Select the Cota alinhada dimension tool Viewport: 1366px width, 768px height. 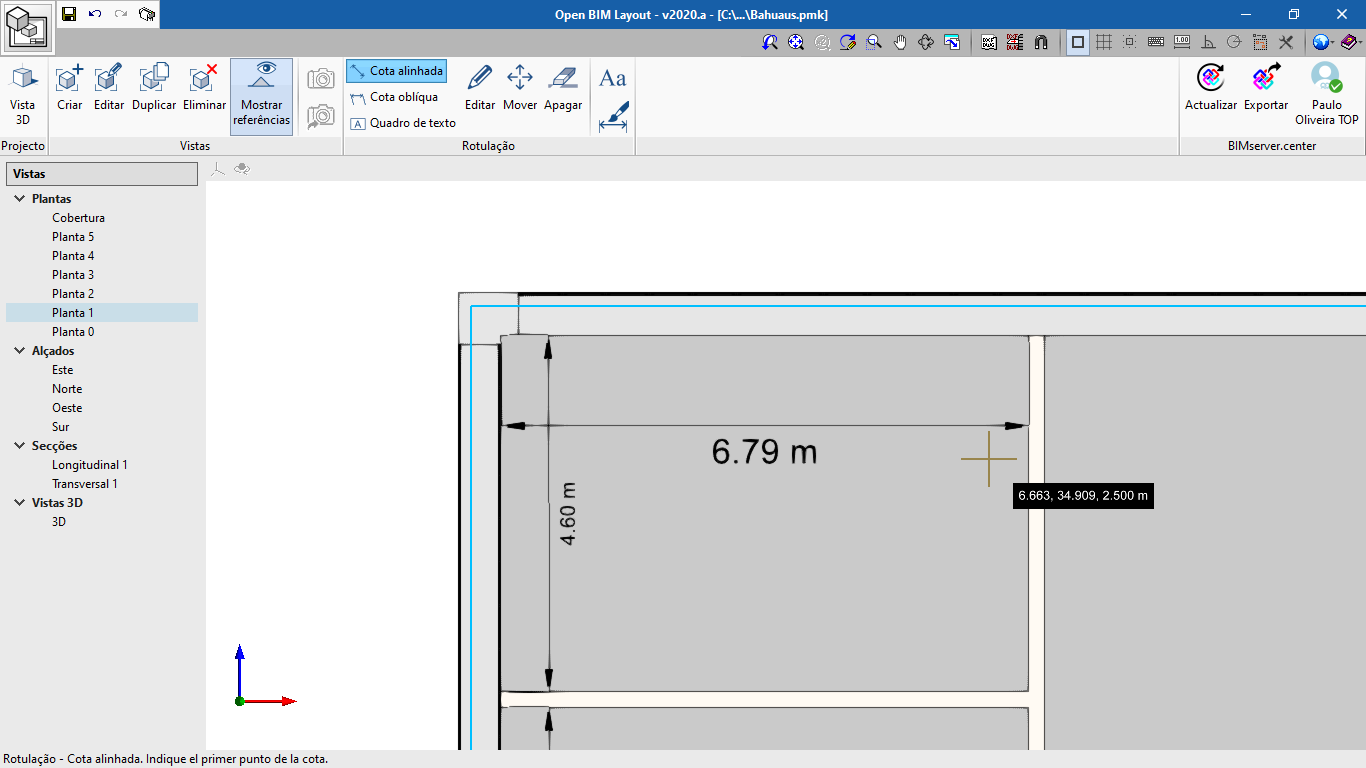click(x=396, y=70)
